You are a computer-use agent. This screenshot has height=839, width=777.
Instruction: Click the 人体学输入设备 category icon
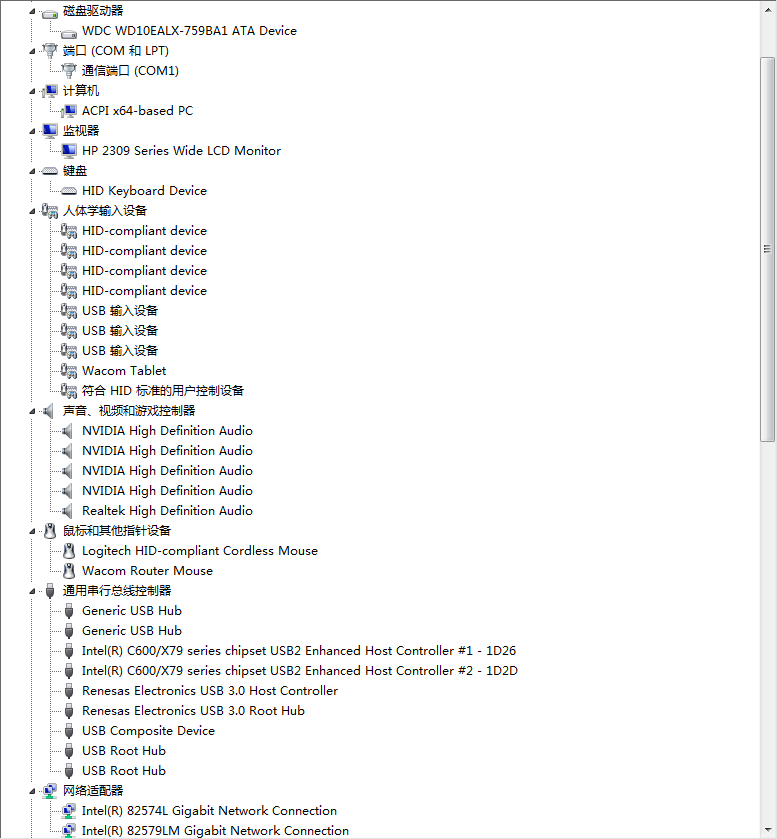(x=50, y=211)
